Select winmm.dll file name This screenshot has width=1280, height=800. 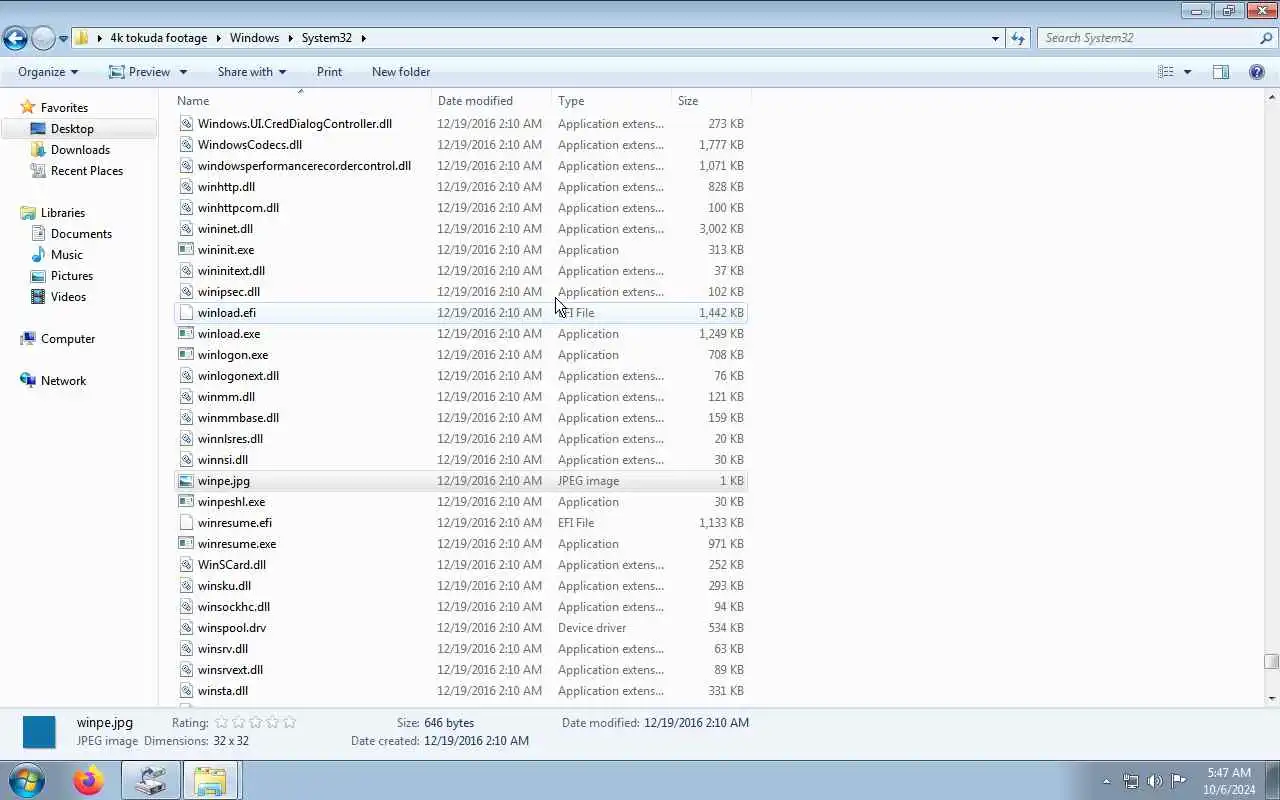[226, 397]
